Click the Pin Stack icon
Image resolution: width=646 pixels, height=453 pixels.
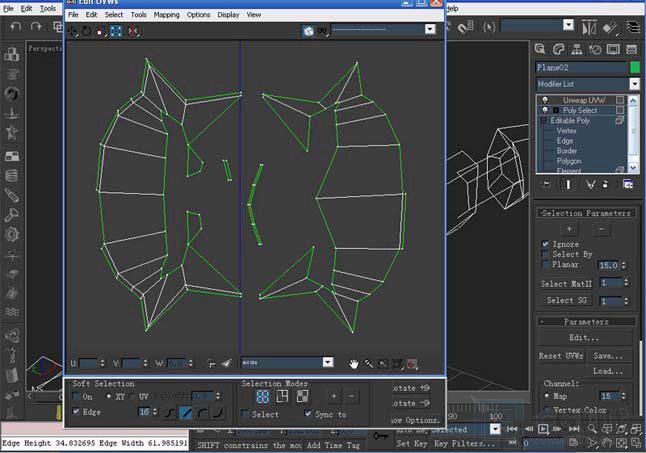pos(547,184)
